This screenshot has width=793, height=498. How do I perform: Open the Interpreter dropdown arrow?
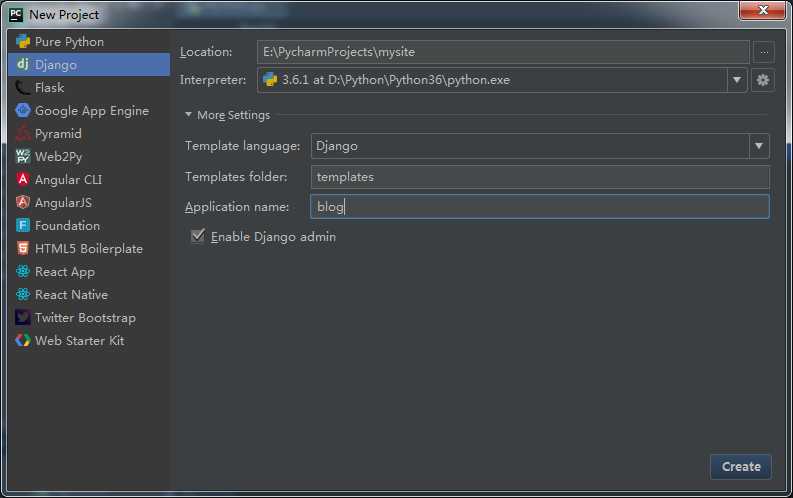[x=737, y=80]
